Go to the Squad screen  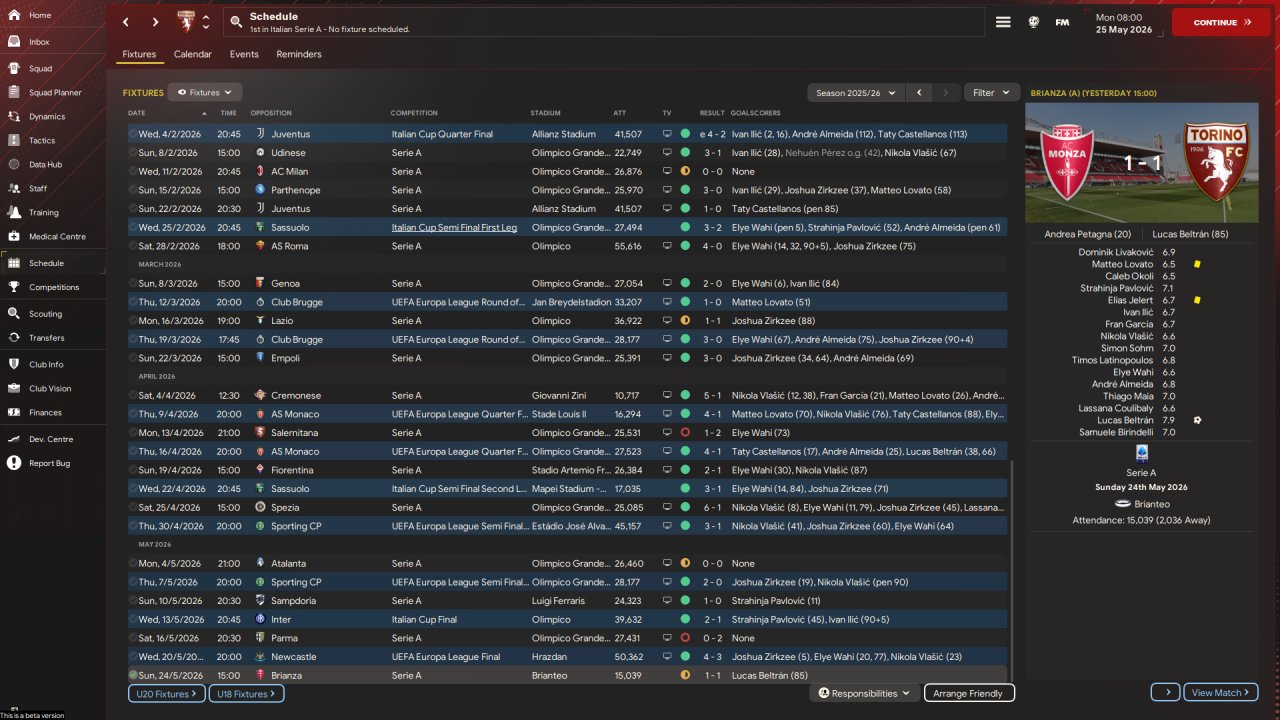click(x=40, y=69)
